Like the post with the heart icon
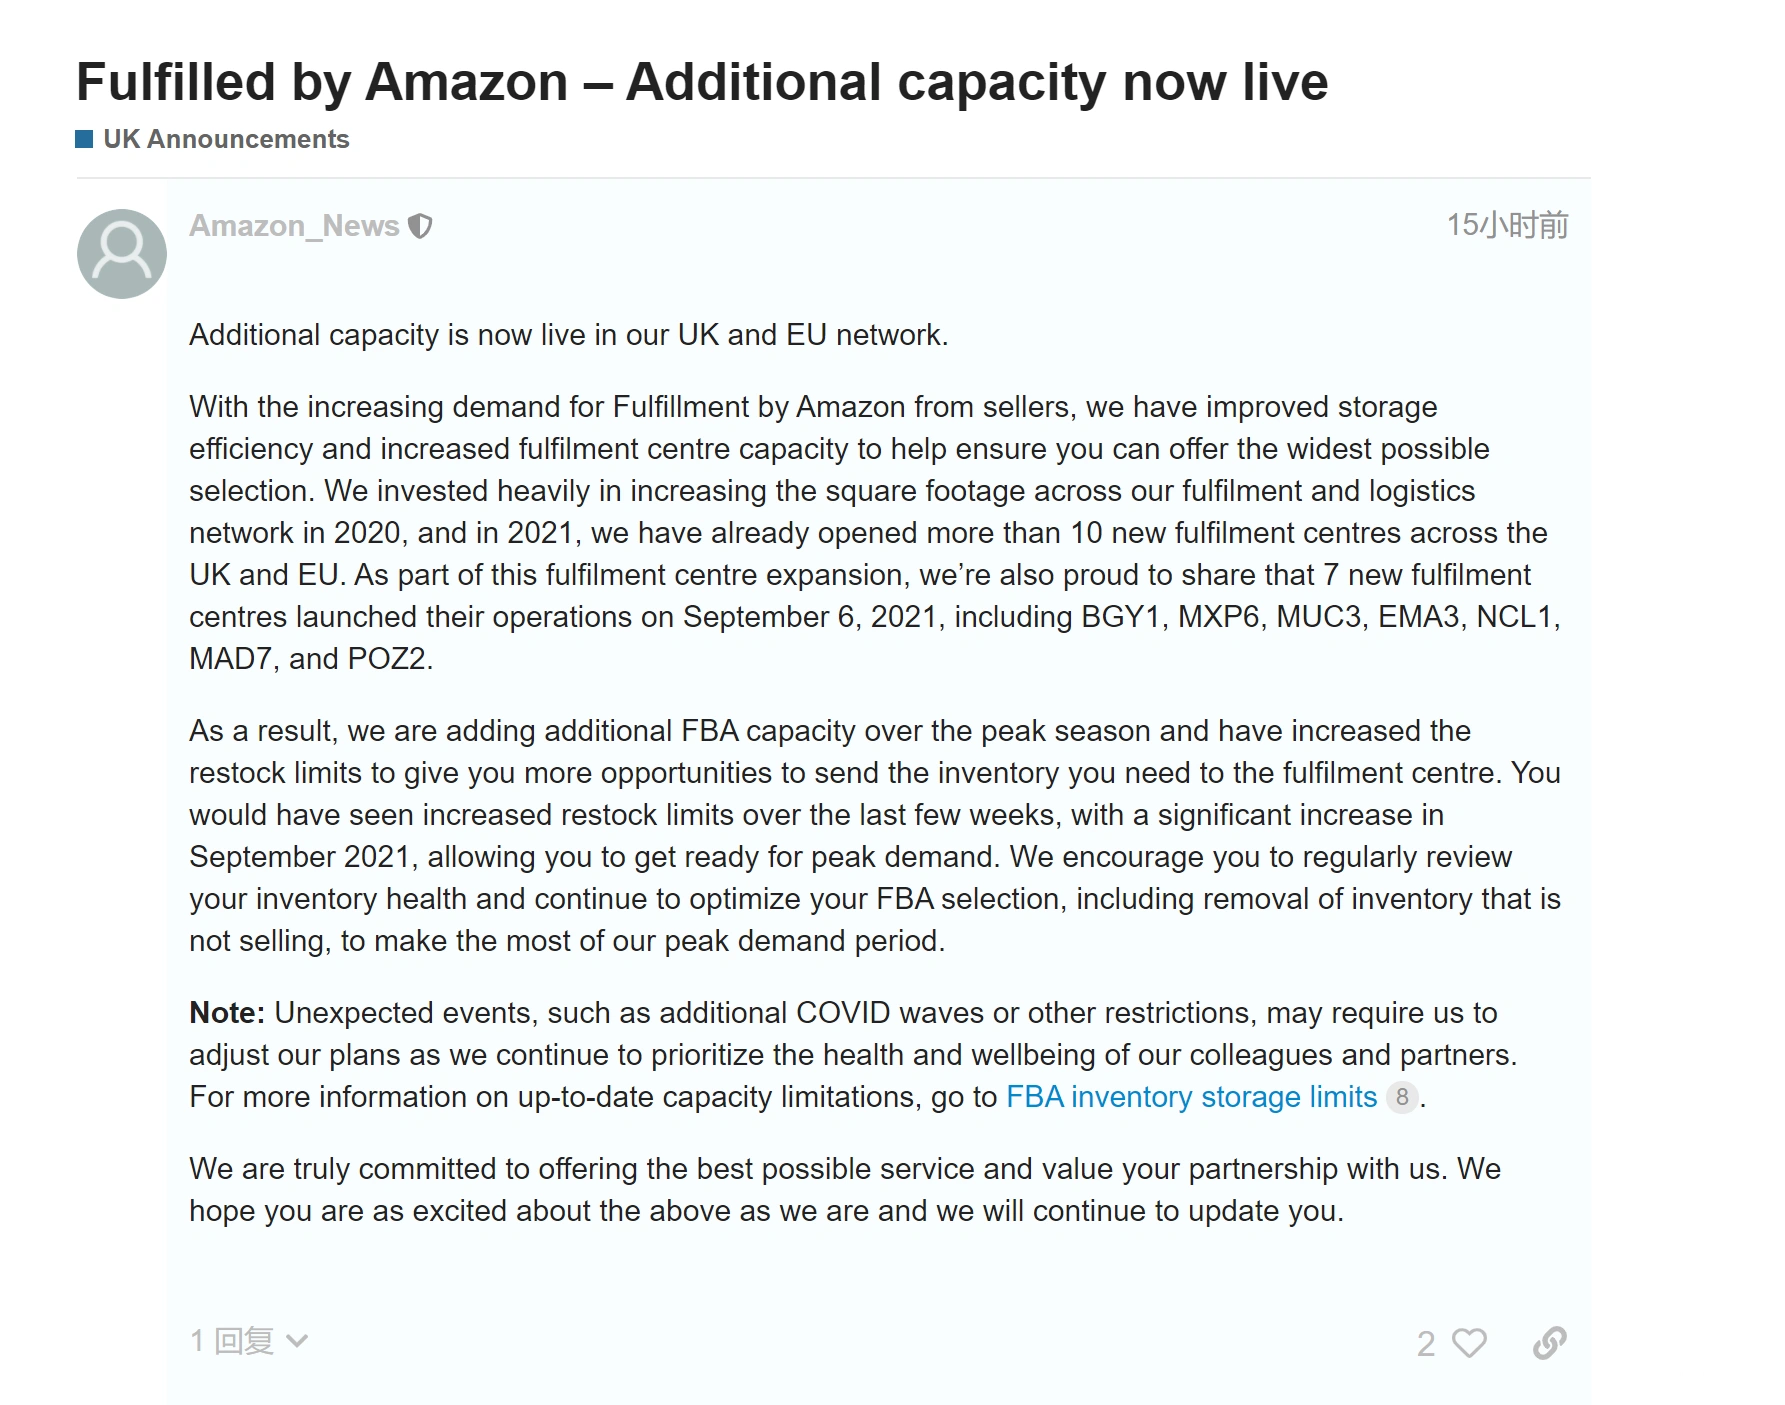 point(1468,1342)
